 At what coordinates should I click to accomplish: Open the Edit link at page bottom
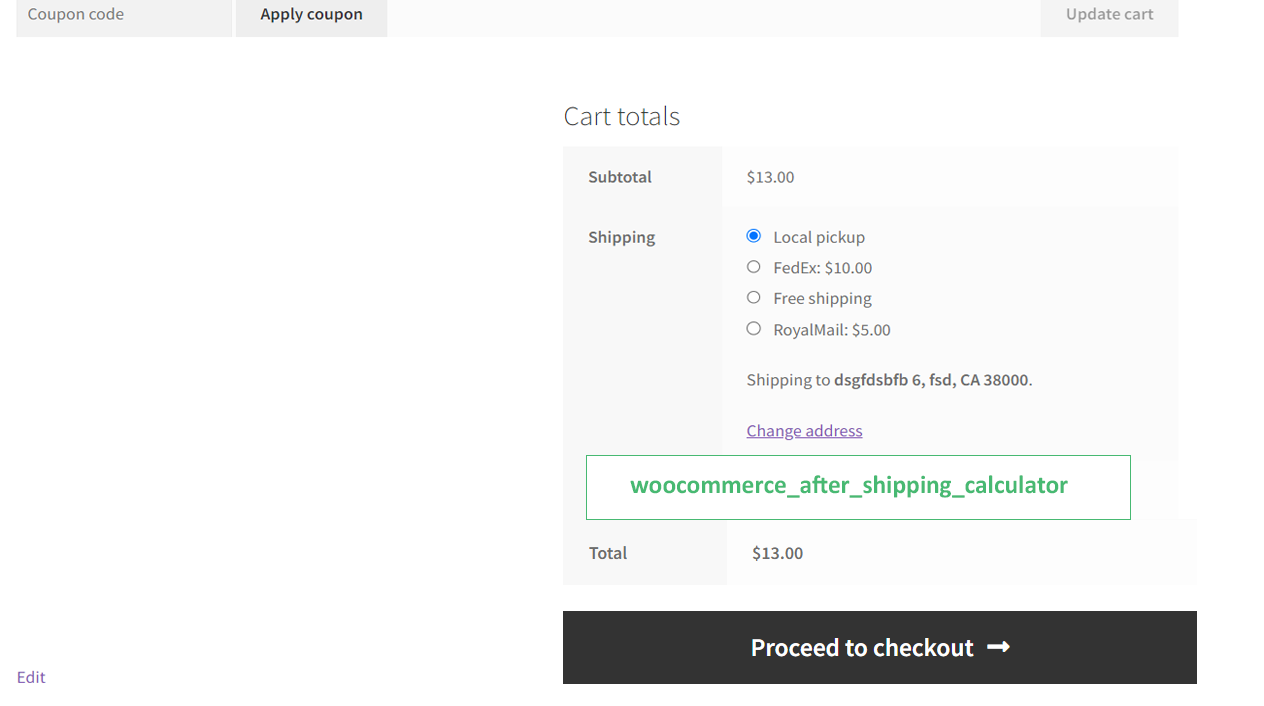click(x=31, y=678)
